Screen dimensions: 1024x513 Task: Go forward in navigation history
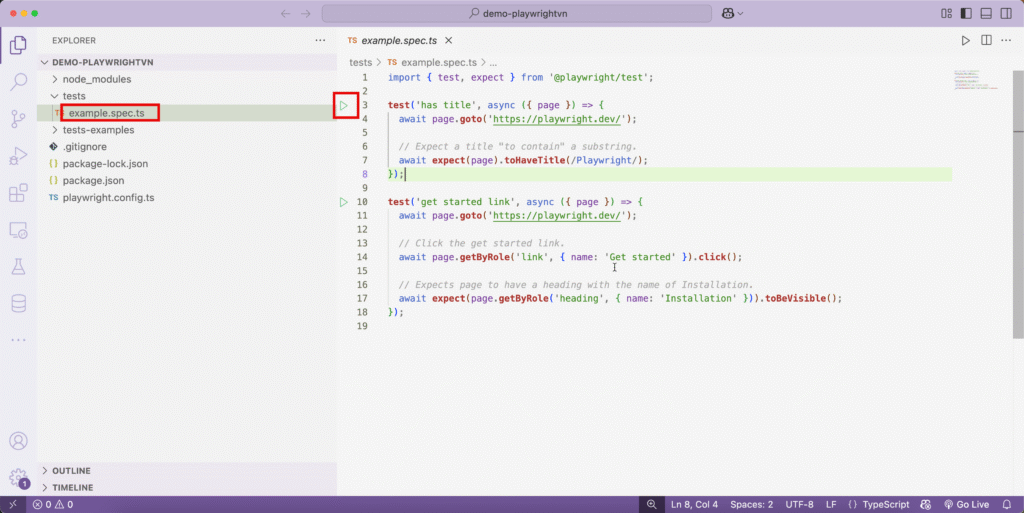306,14
